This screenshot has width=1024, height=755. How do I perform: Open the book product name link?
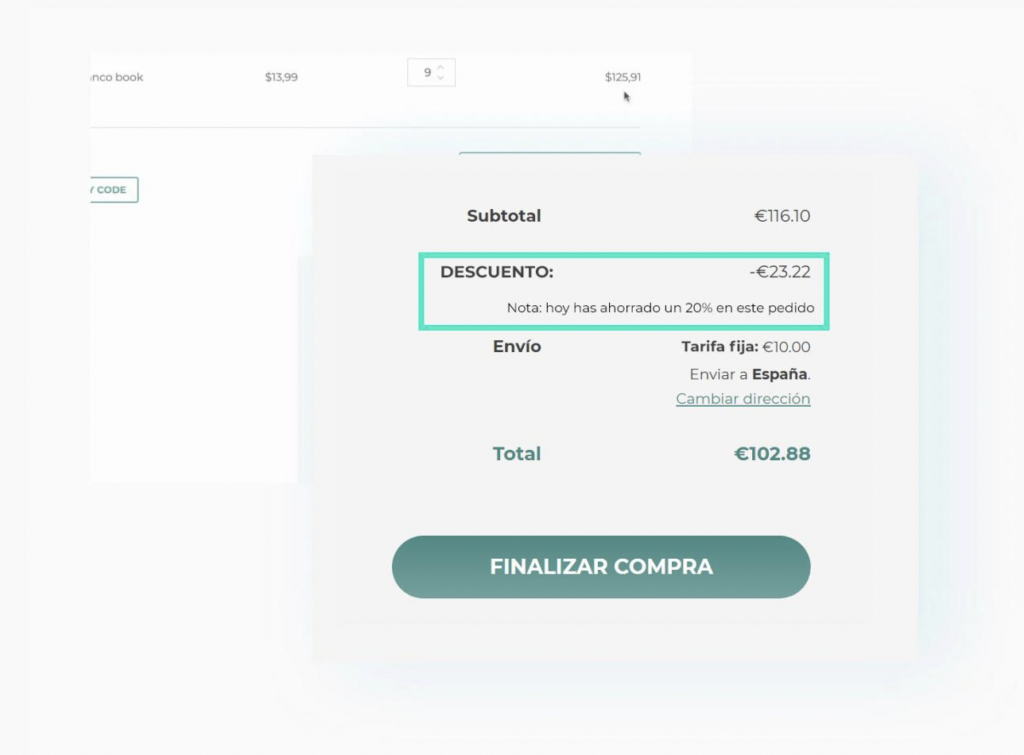click(x=116, y=77)
